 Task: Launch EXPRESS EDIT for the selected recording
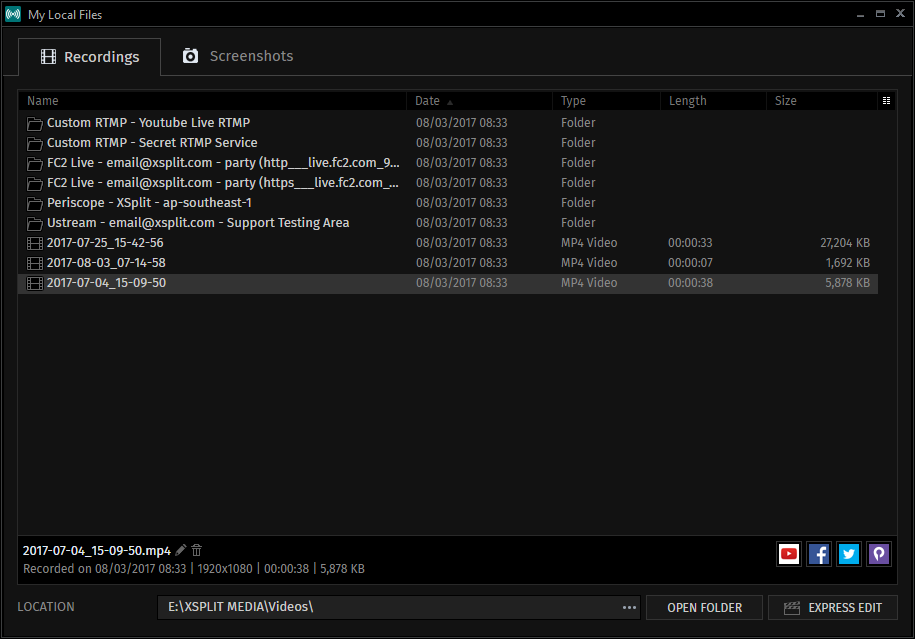832,607
